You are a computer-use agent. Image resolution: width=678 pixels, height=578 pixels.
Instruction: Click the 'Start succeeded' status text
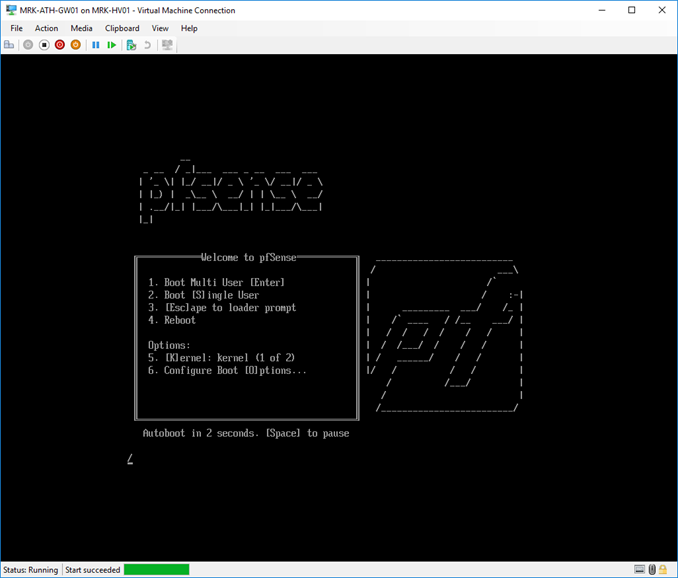(x=93, y=570)
